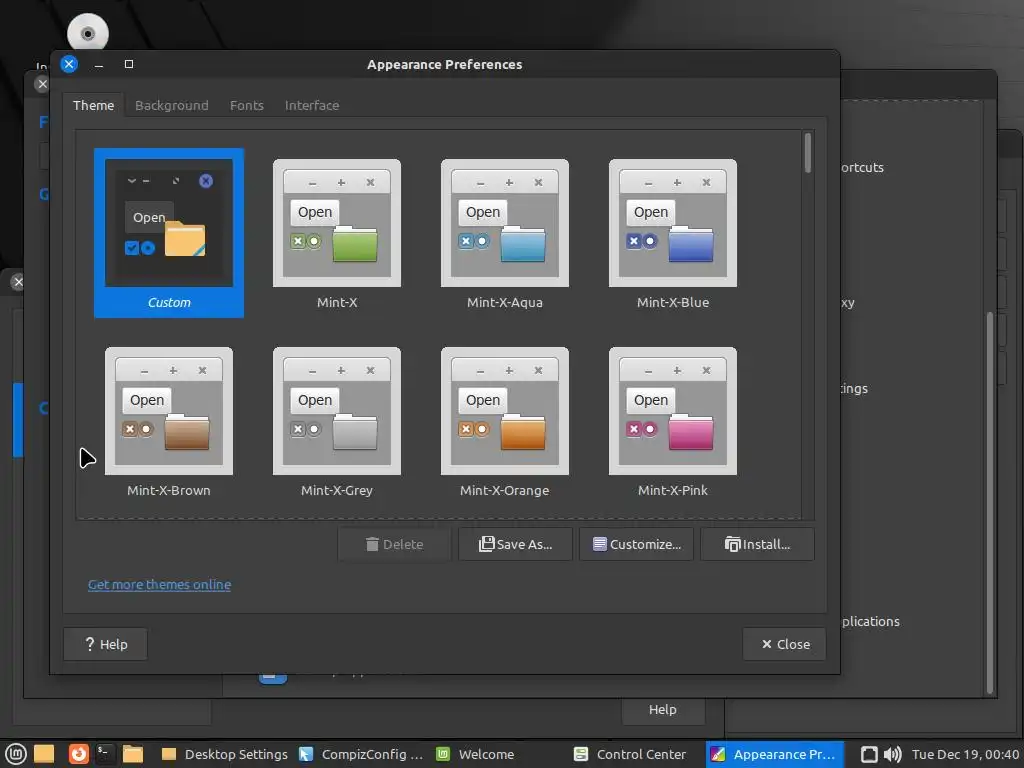Open Customize... theme dialog
The width and height of the screenshot is (1024, 768).
point(637,544)
